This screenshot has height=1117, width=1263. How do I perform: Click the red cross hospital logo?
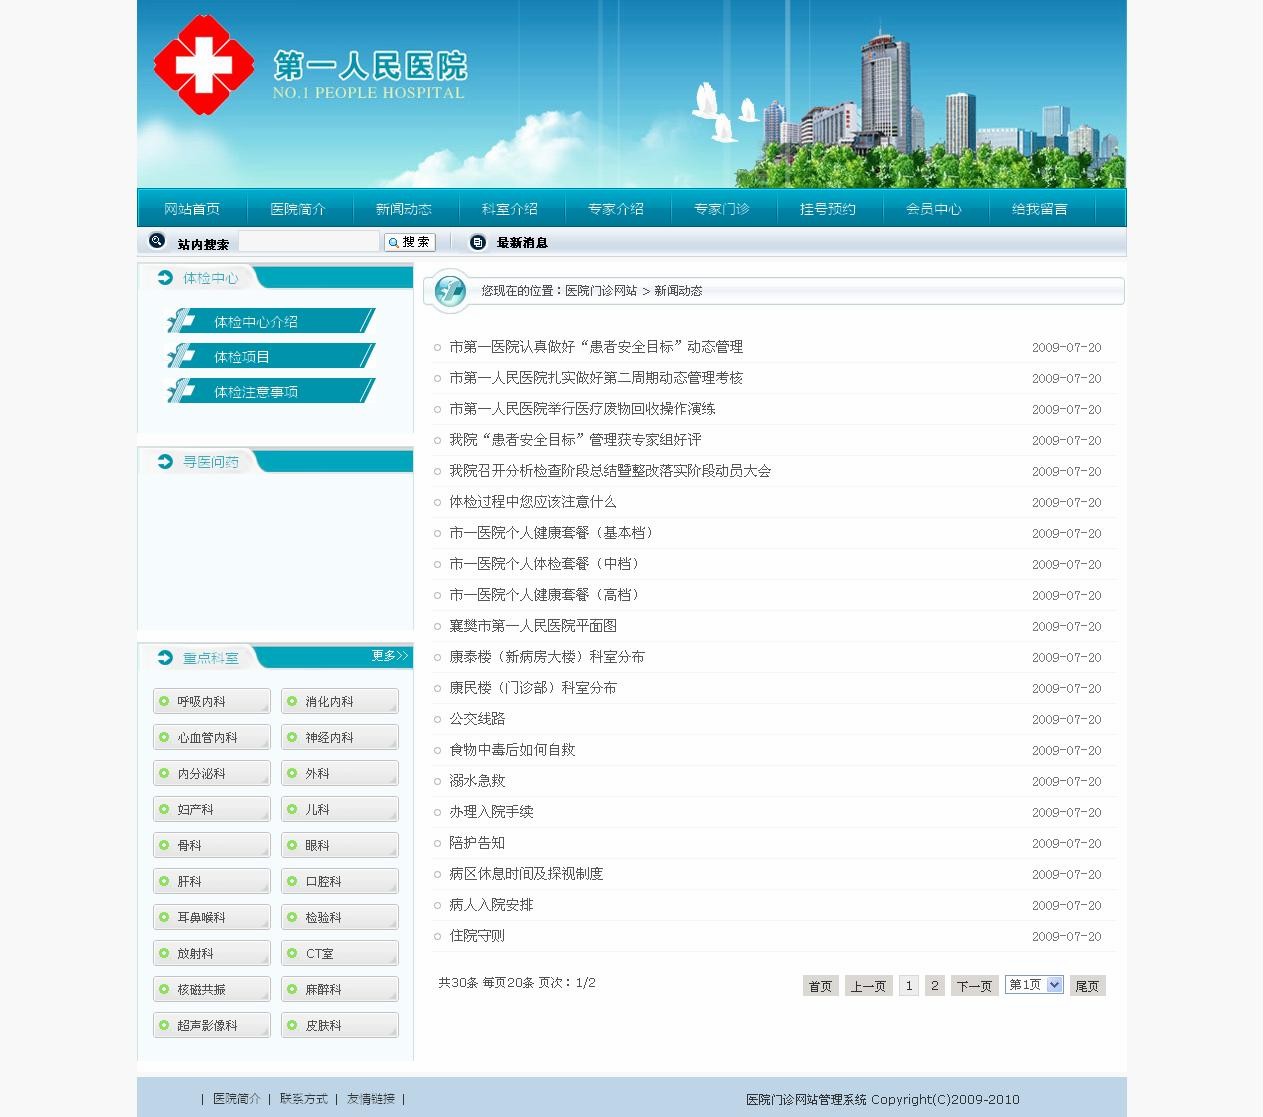pos(203,65)
